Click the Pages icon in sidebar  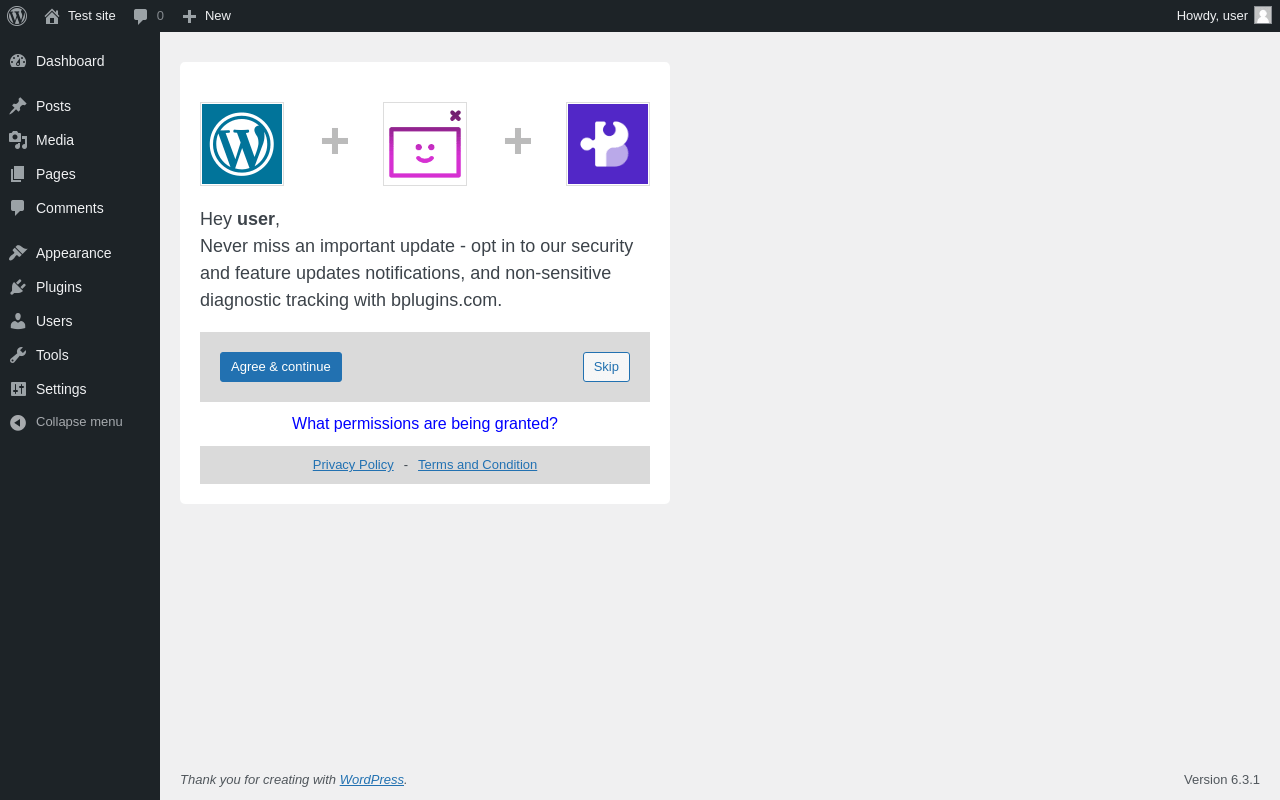[x=18, y=174]
